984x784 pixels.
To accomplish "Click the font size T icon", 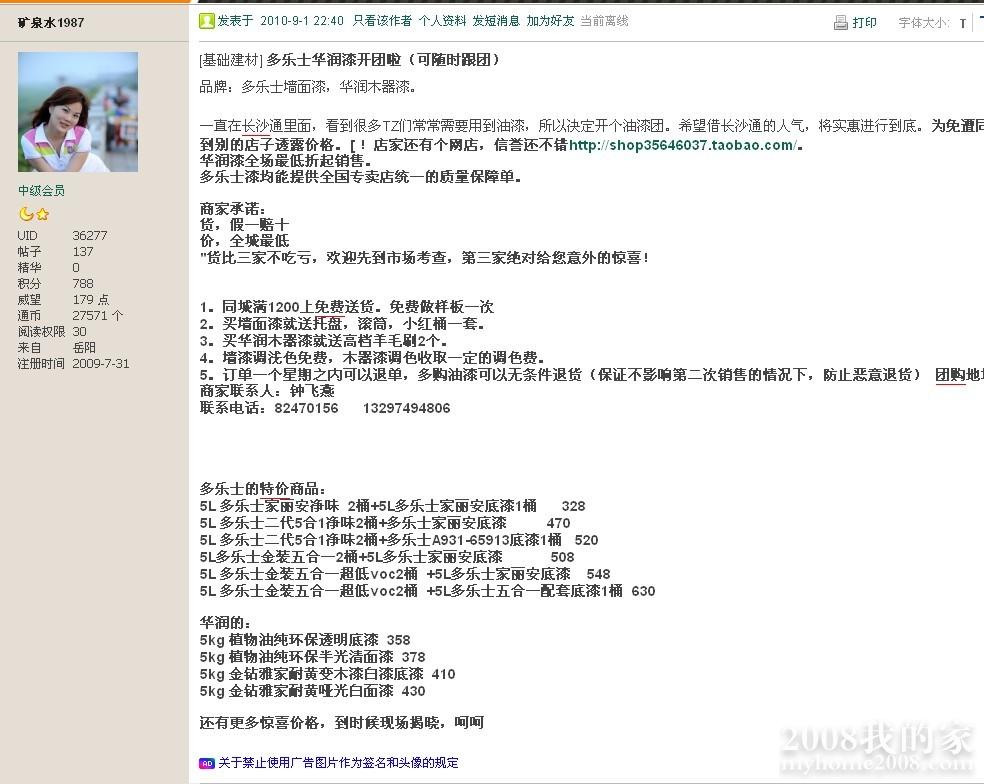I will 962,23.
